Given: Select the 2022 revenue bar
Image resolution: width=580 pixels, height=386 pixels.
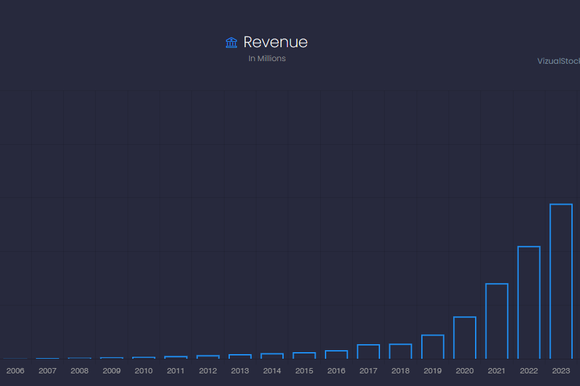Looking at the screenshot, I should point(529,302).
